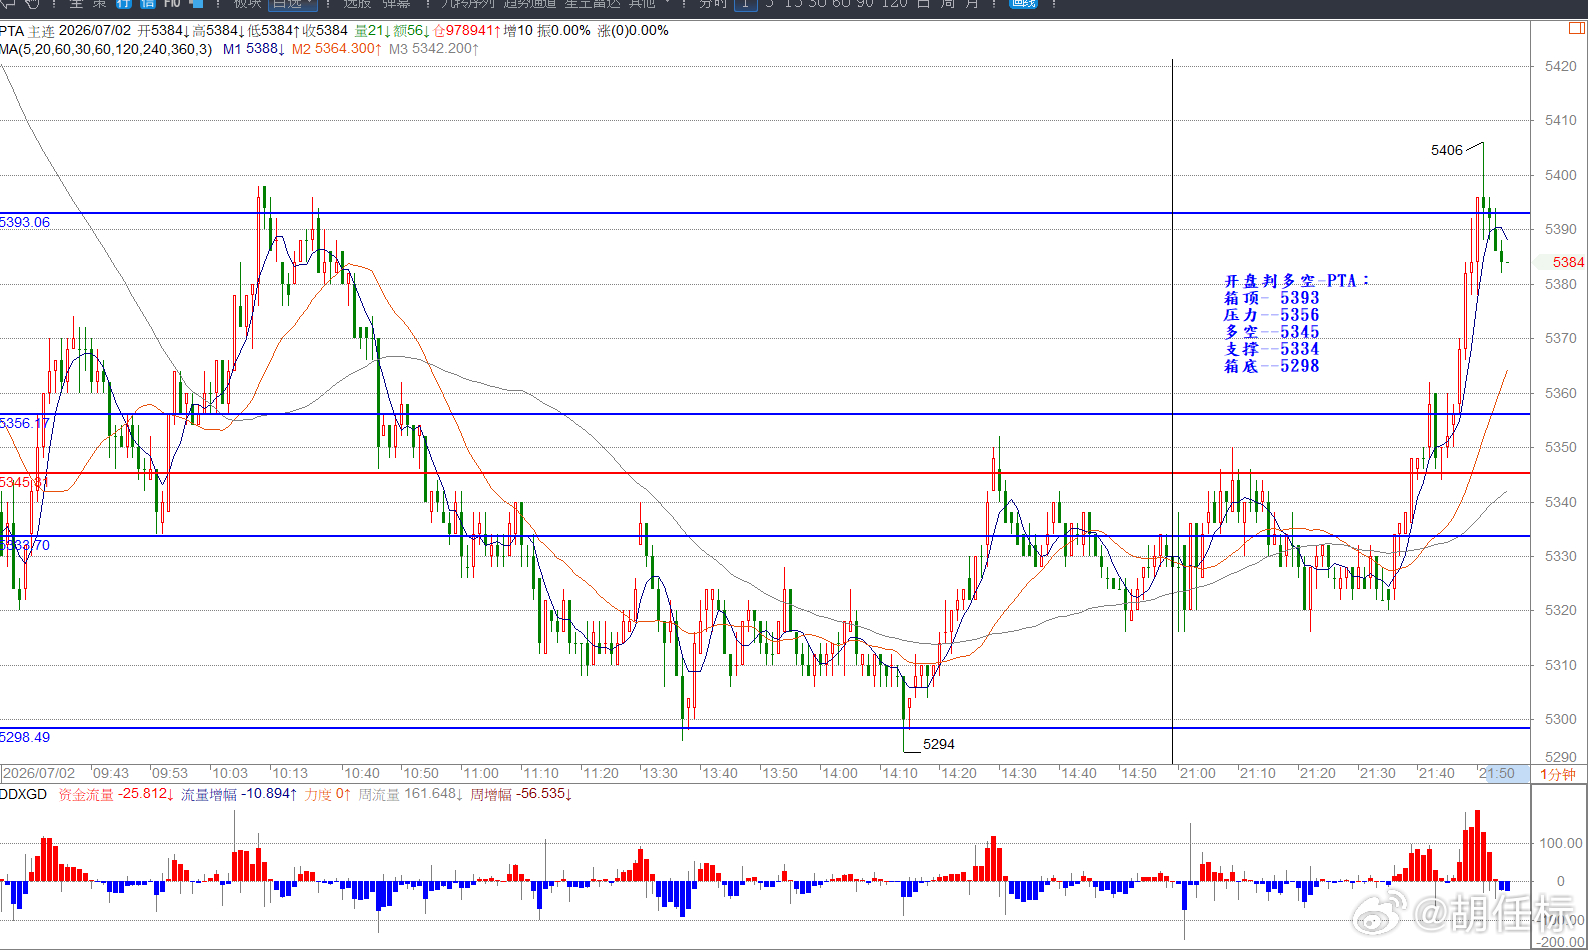The height and width of the screenshot is (951, 1588).
Task: Click the speech bubble icon in toolbar
Action: [x=5, y=4]
